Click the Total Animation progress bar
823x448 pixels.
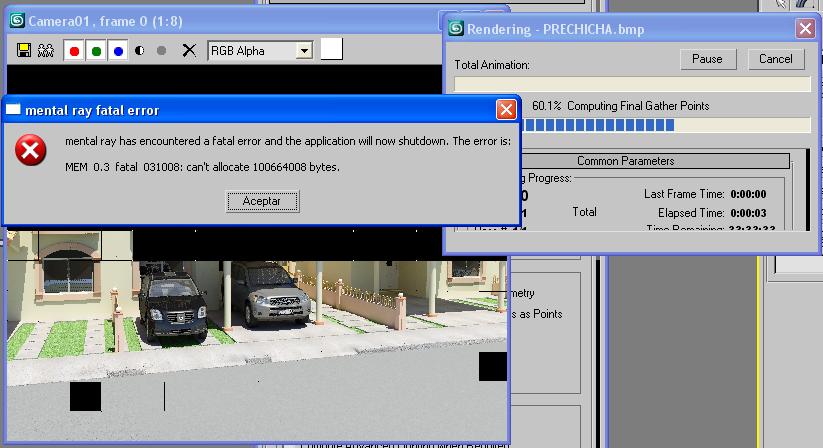(632, 84)
